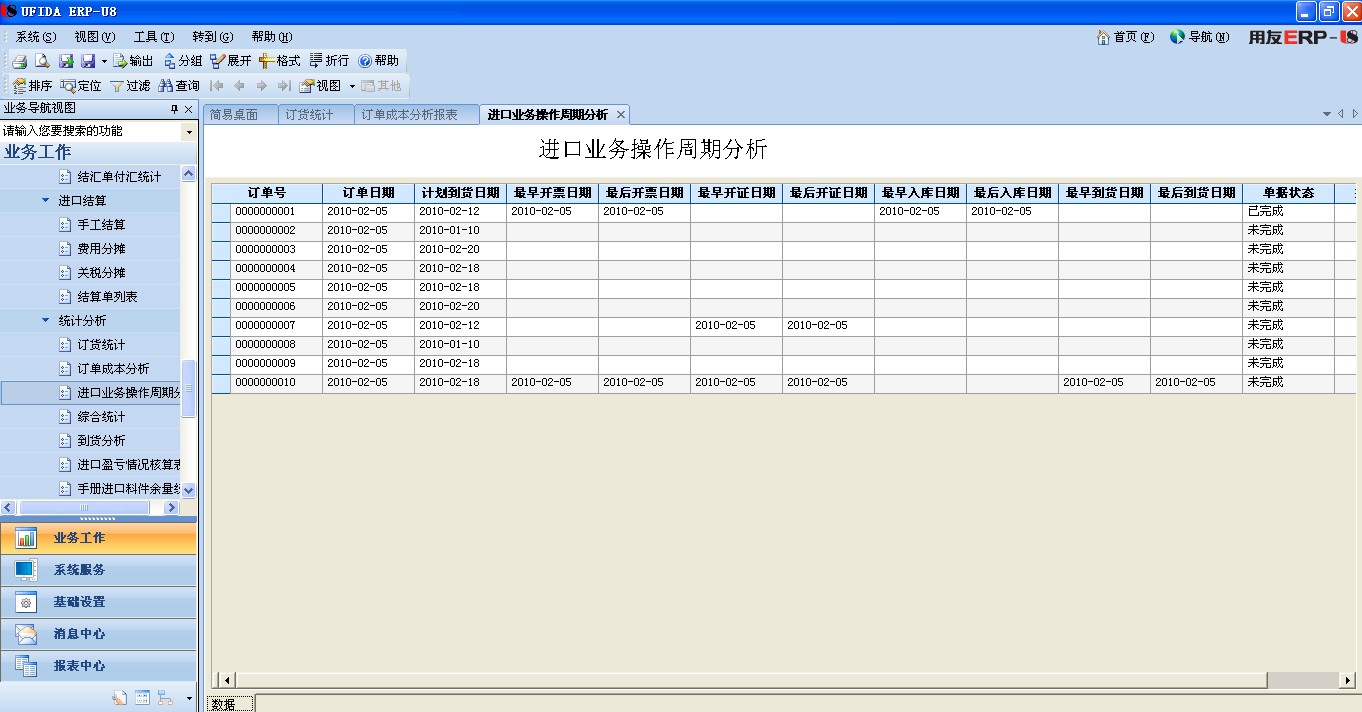Open the 系统 menu
The width and height of the screenshot is (1362, 712).
click(36, 37)
